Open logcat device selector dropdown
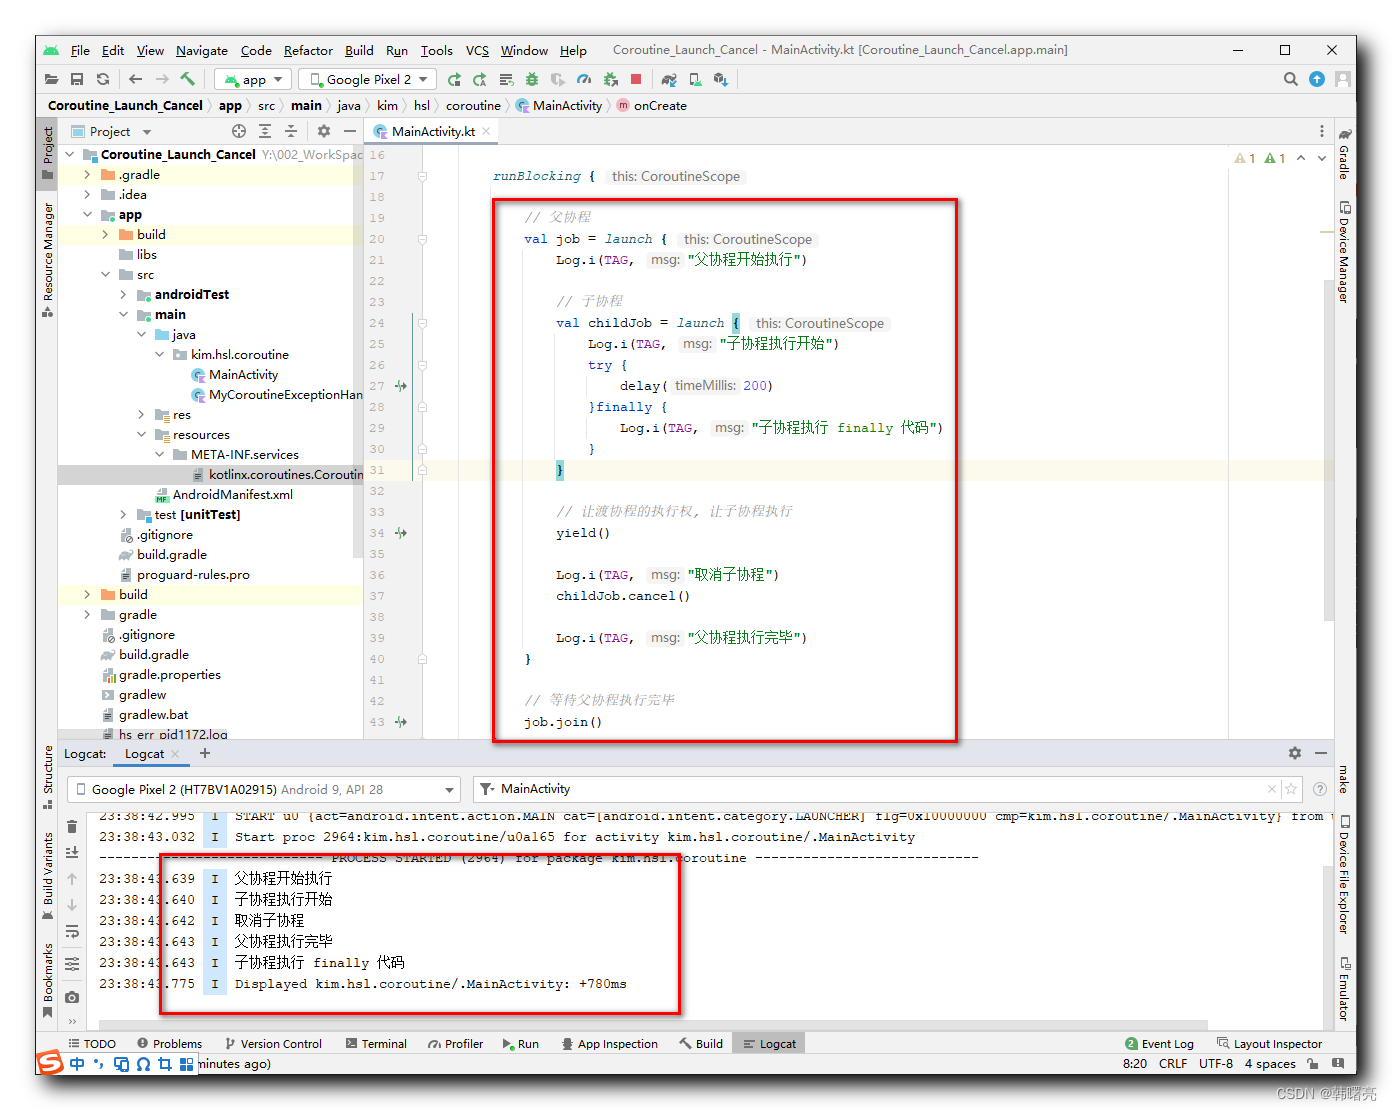Screen dimensions: 1392x1110 pyautogui.click(x=264, y=789)
